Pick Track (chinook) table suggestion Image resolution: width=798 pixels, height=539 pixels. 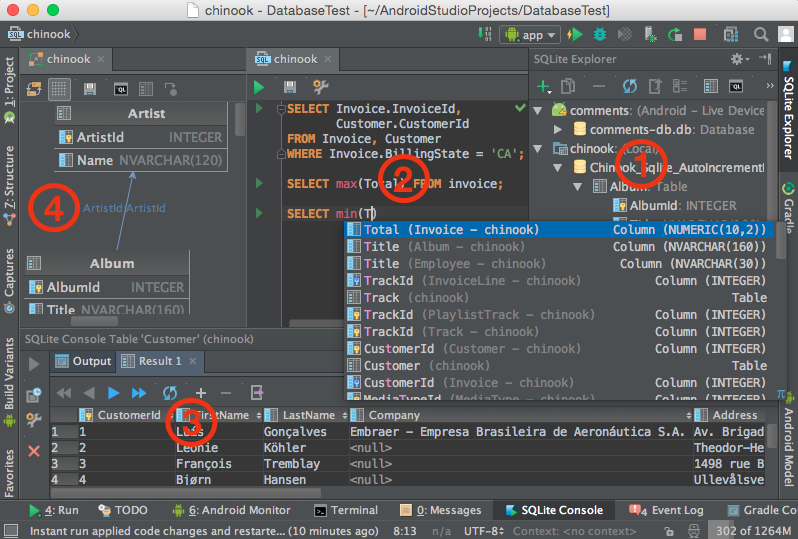coord(560,298)
